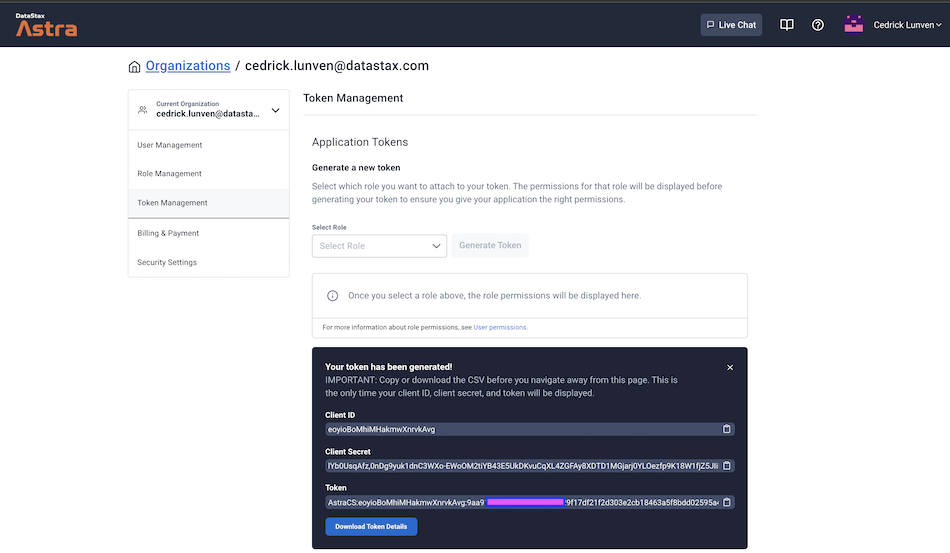The height and width of the screenshot is (553, 950).
Task: Click 'Your token has been generated!' text
Action: pos(388,367)
